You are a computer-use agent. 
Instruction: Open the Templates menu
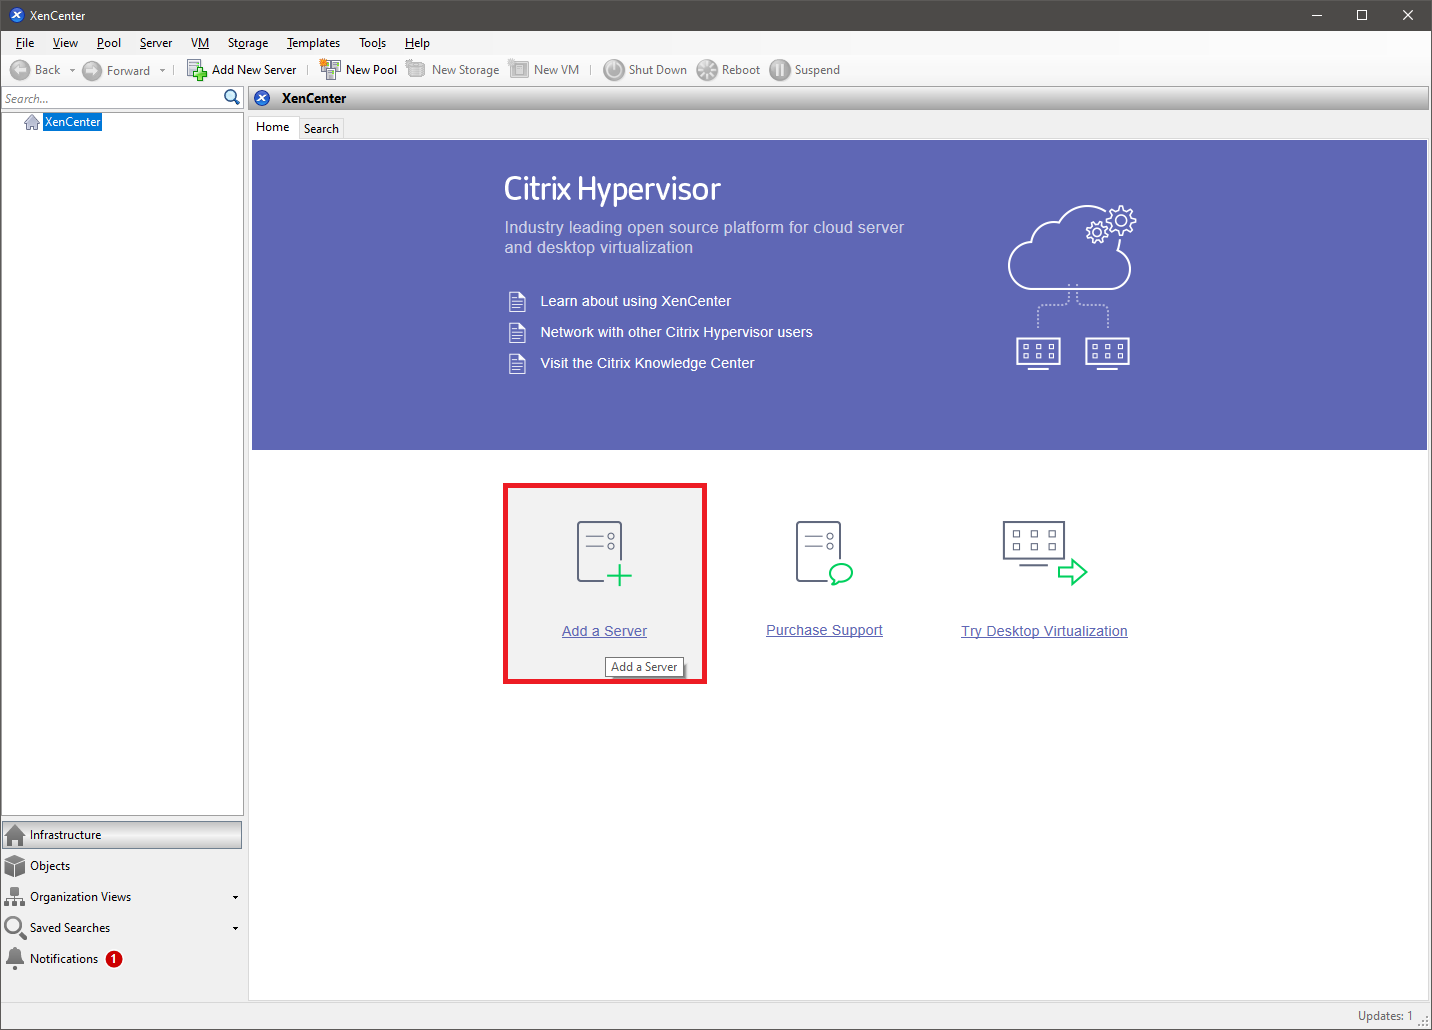(313, 43)
